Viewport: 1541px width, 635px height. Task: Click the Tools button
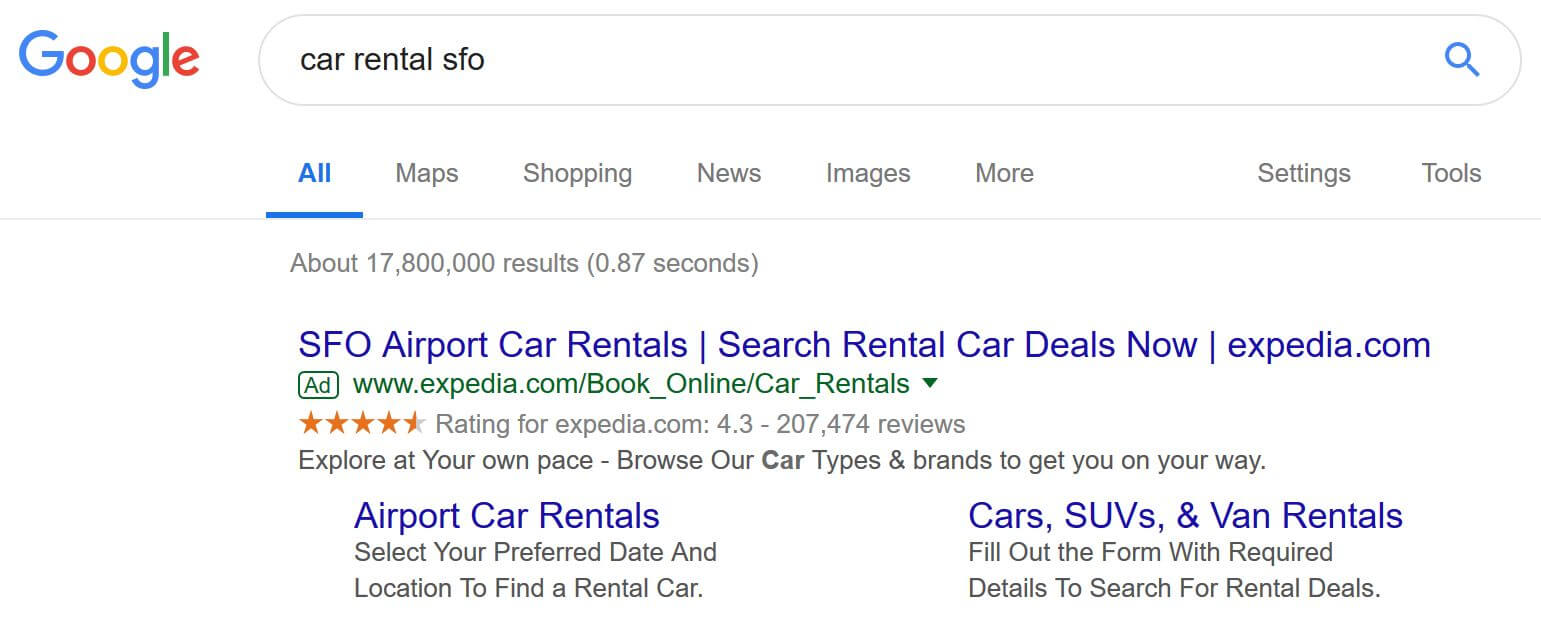click(1451, 173)
